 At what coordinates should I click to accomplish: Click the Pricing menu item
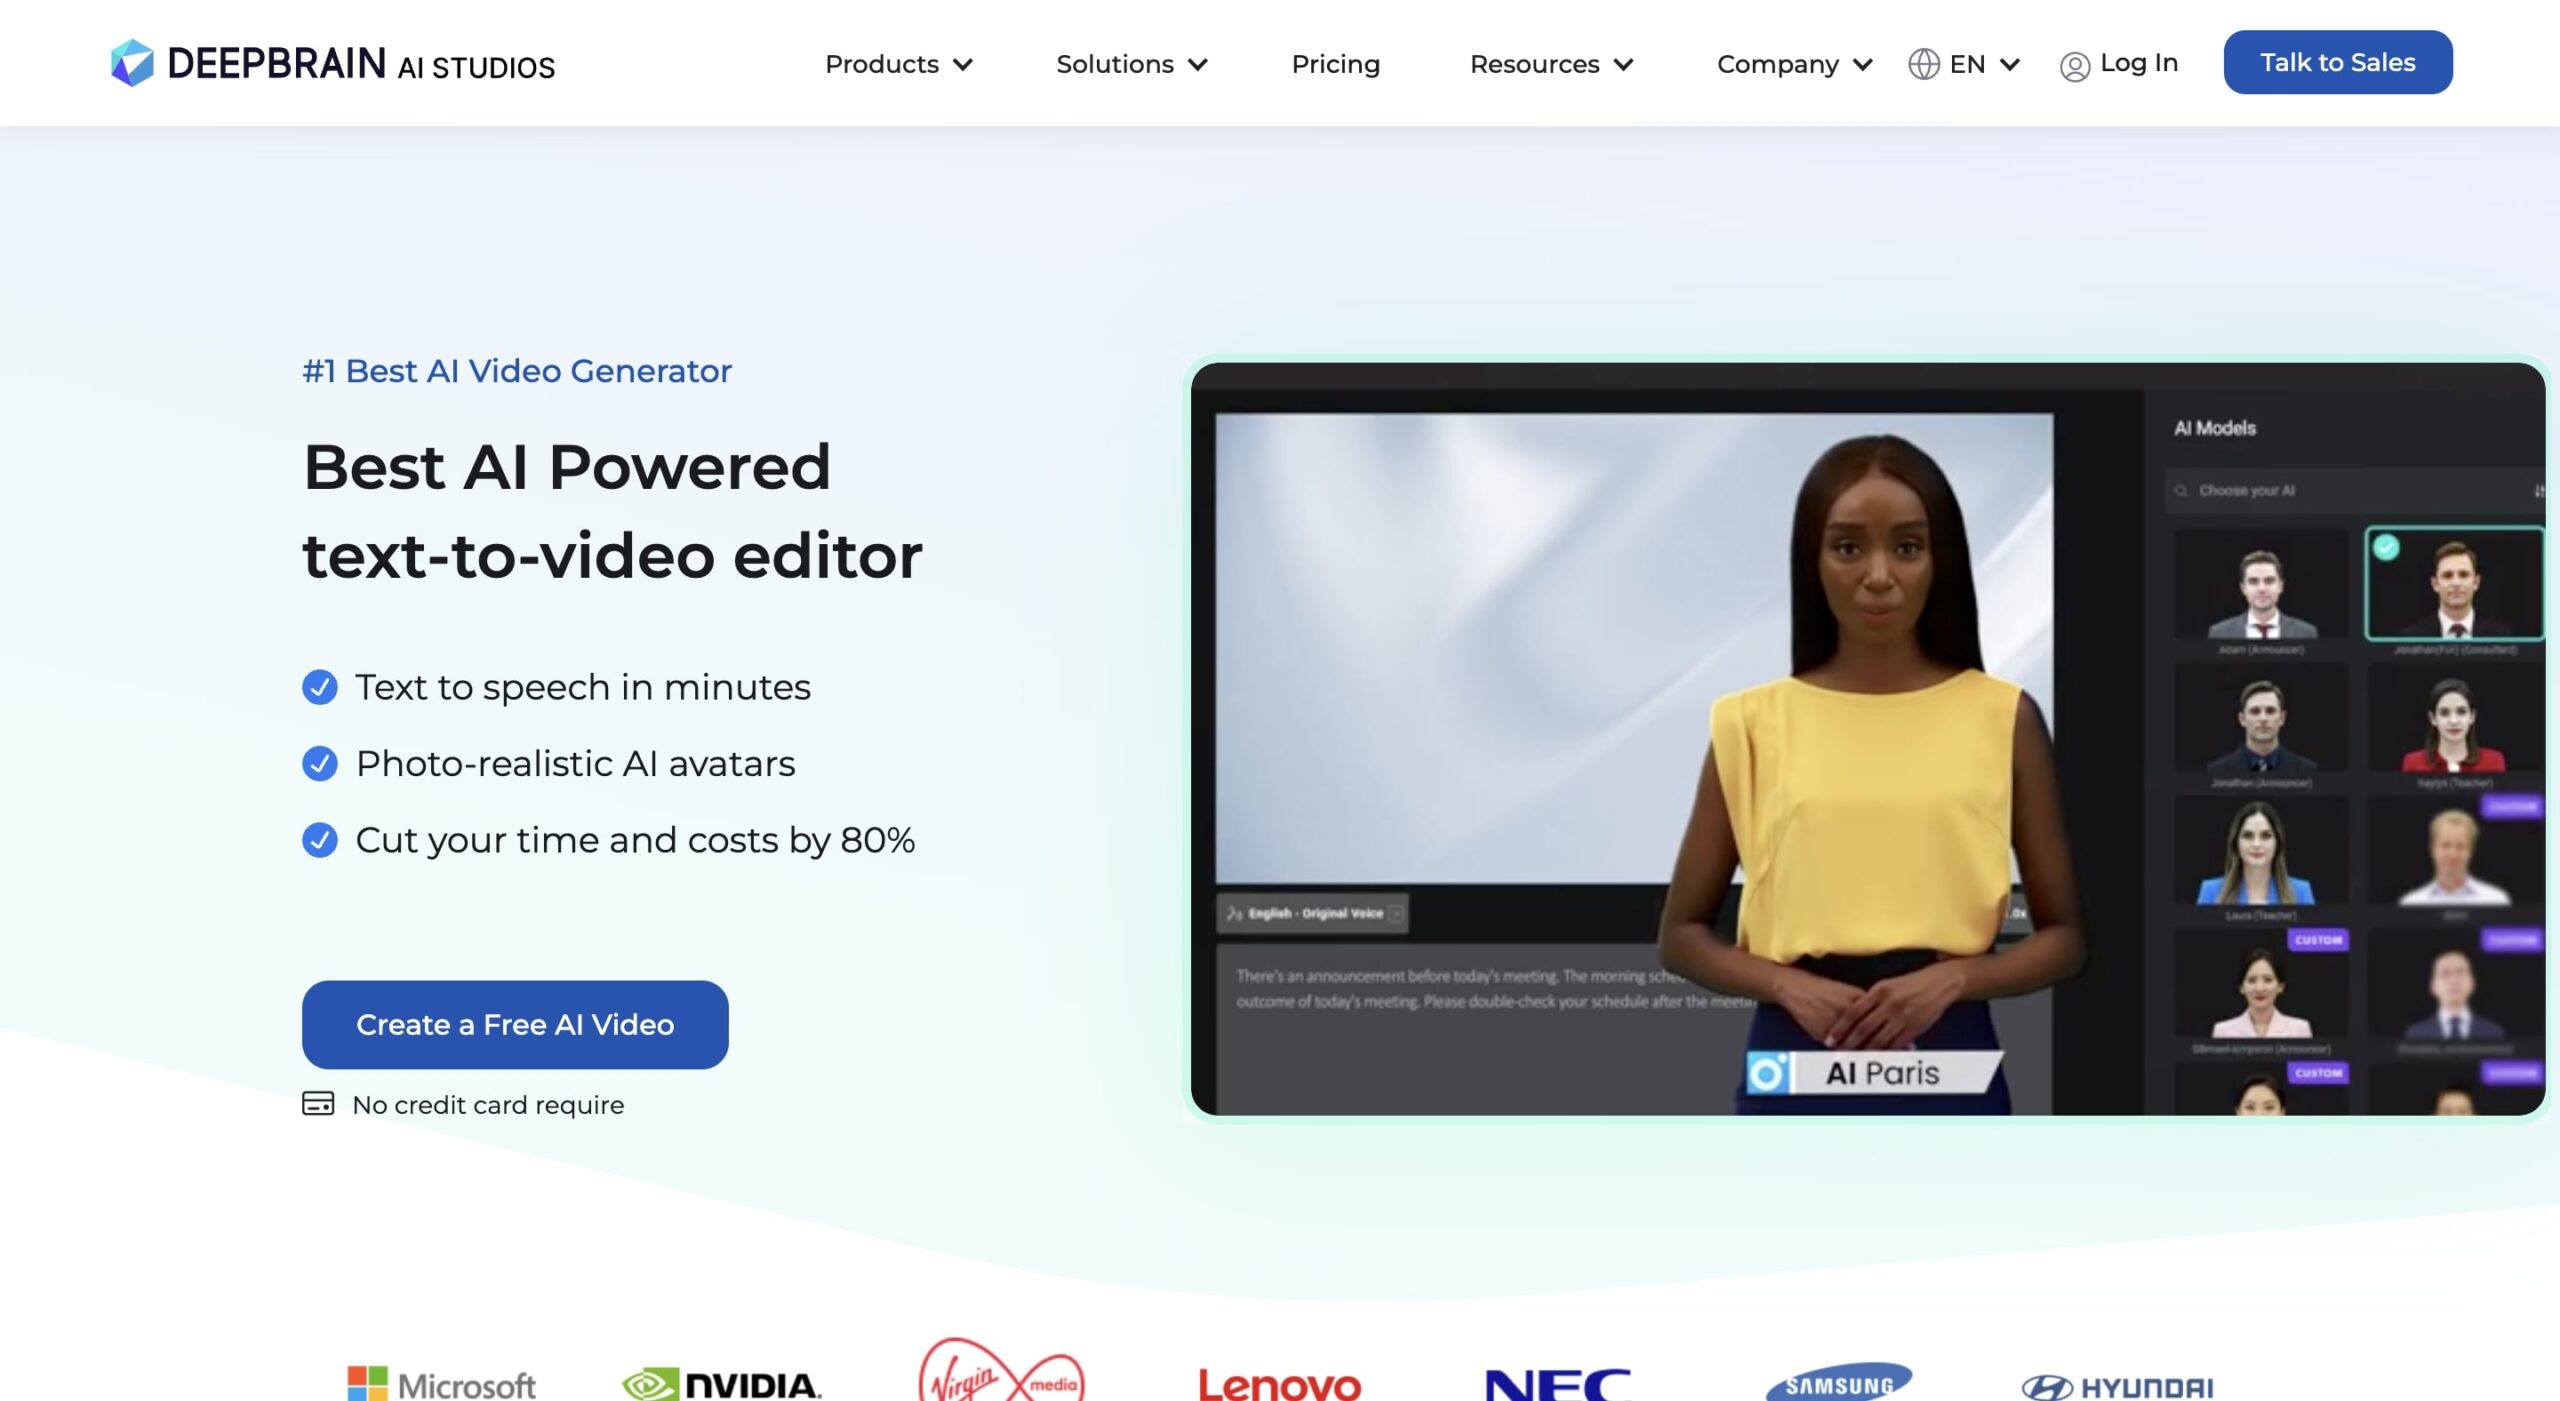pos(1335,62)
